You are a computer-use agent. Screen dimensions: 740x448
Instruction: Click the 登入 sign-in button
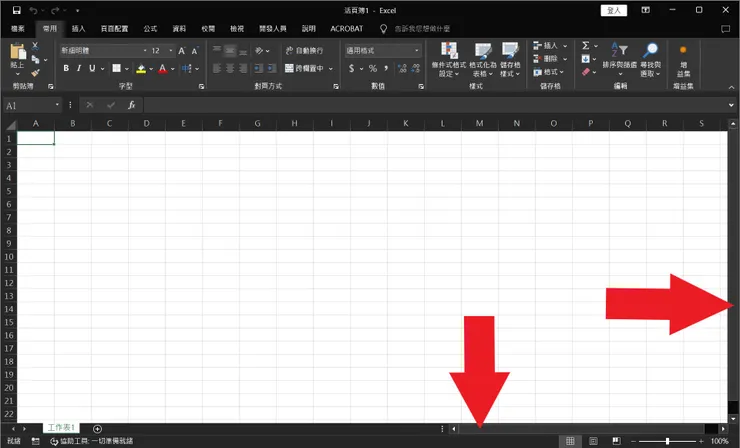click(x=614, y=10)
